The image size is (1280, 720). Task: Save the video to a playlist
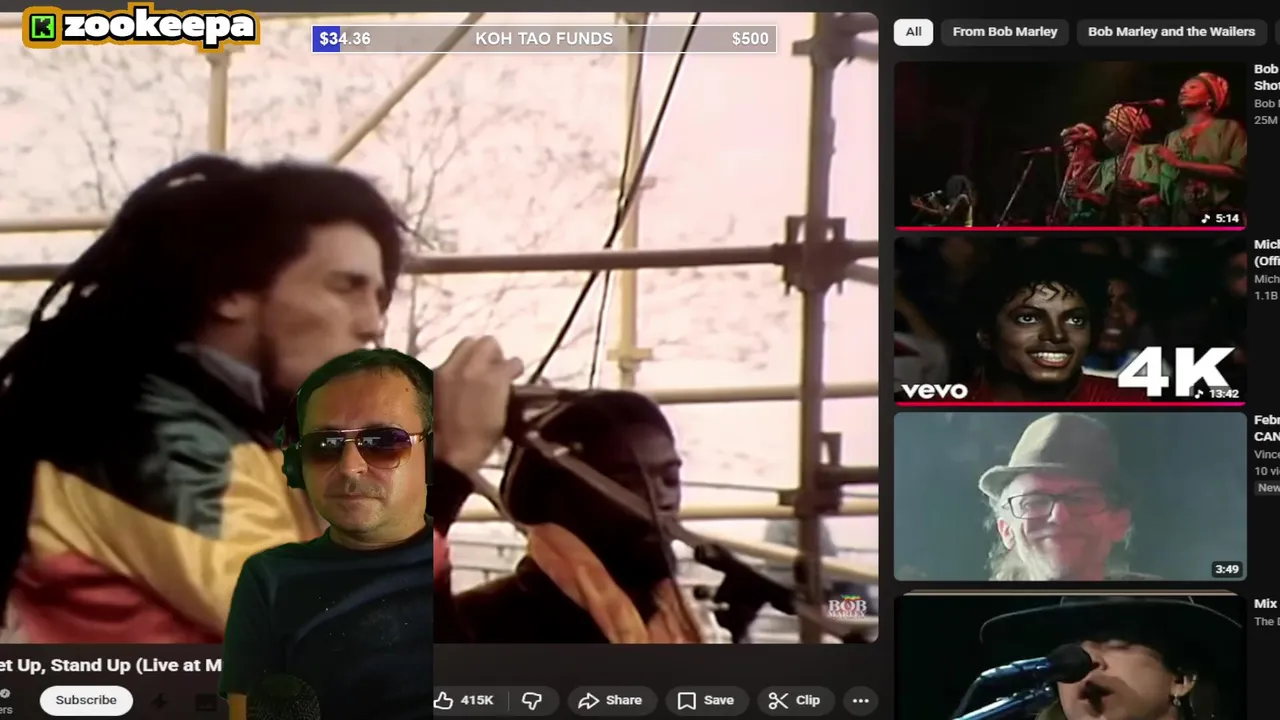pyautogui.click(x=706, y=700)
